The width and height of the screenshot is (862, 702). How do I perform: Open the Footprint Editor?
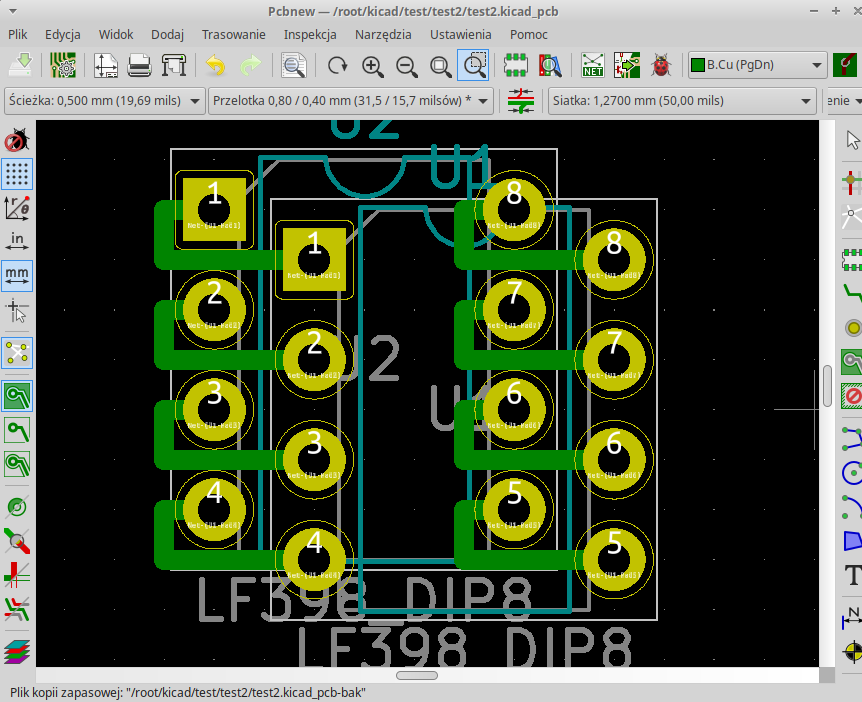click(x=516, y=65)
